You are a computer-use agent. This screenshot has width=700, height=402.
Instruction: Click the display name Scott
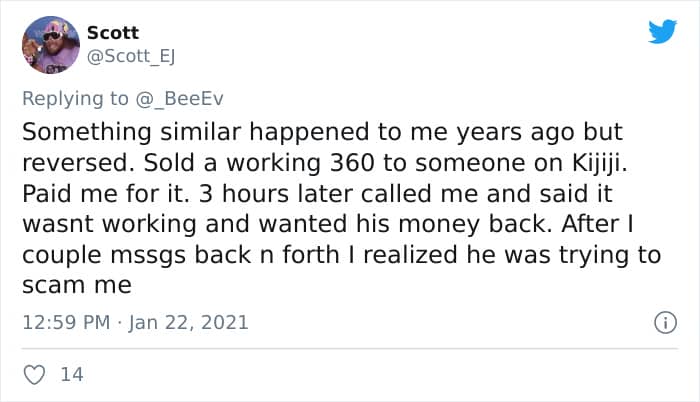point(113,32)
